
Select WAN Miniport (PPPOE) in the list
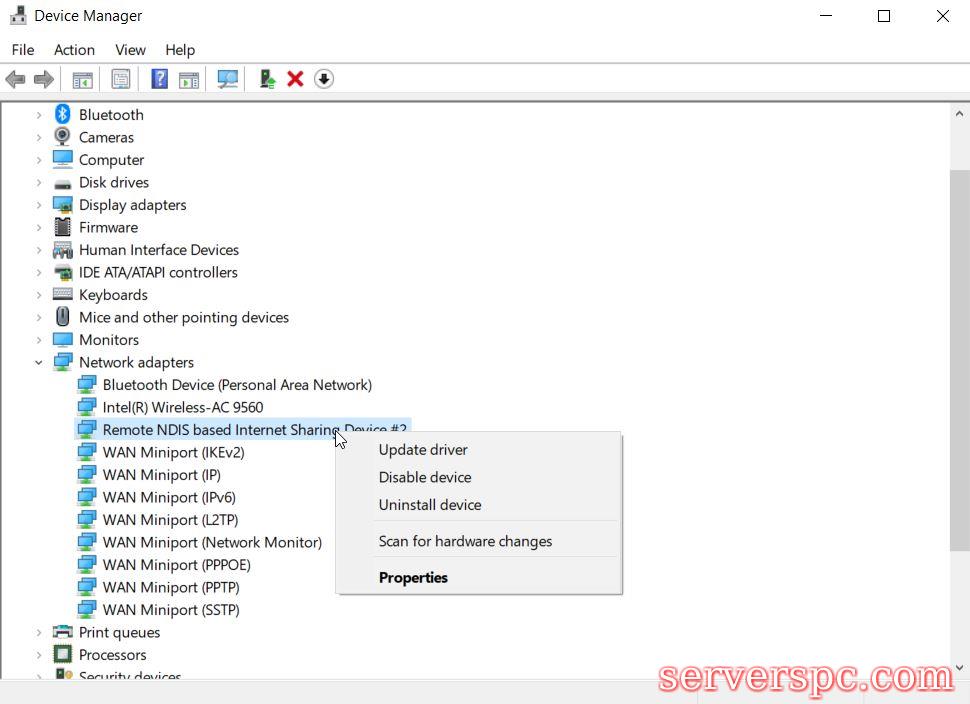176,565
